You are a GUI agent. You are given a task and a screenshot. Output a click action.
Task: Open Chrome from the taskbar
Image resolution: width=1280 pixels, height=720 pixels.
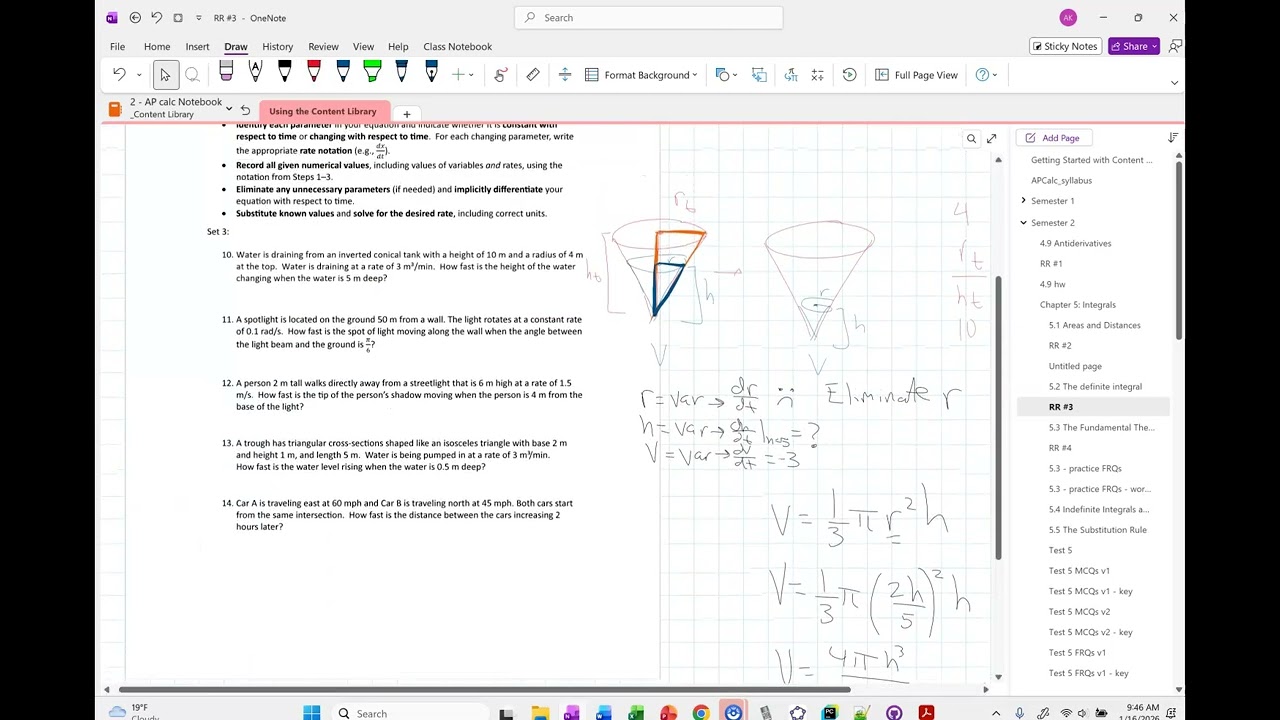click(x=701, y=712)
